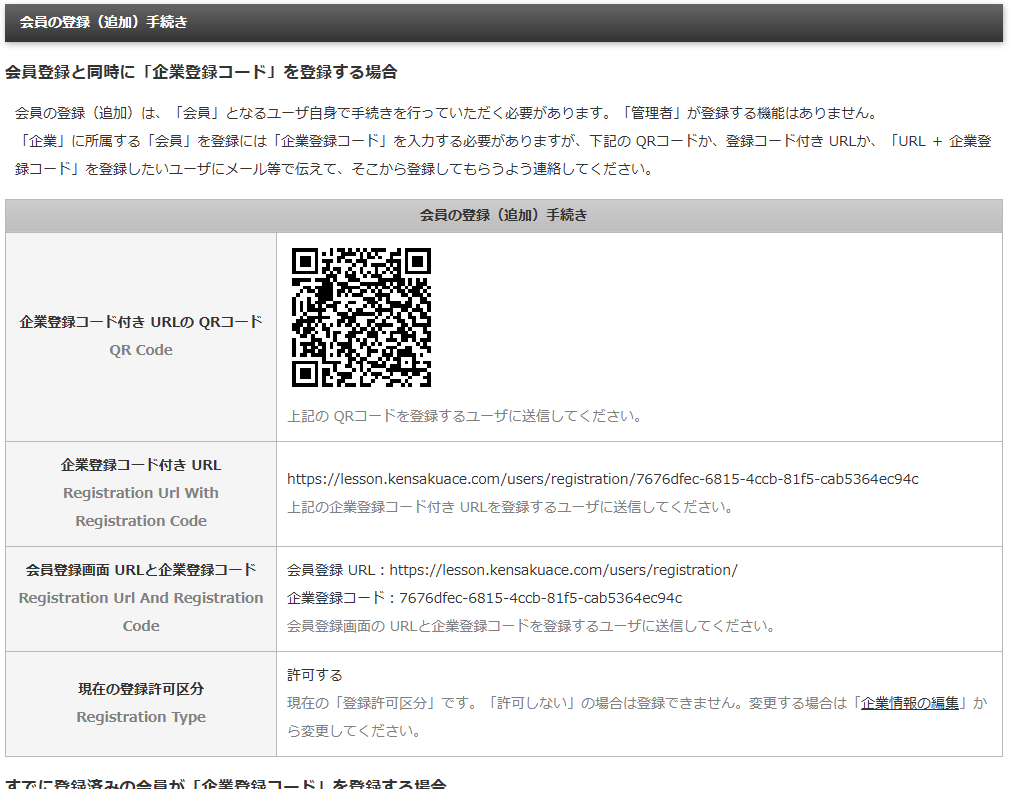Click the 企業登録コード付き URLの QRコード label

[x=140, y=320]
